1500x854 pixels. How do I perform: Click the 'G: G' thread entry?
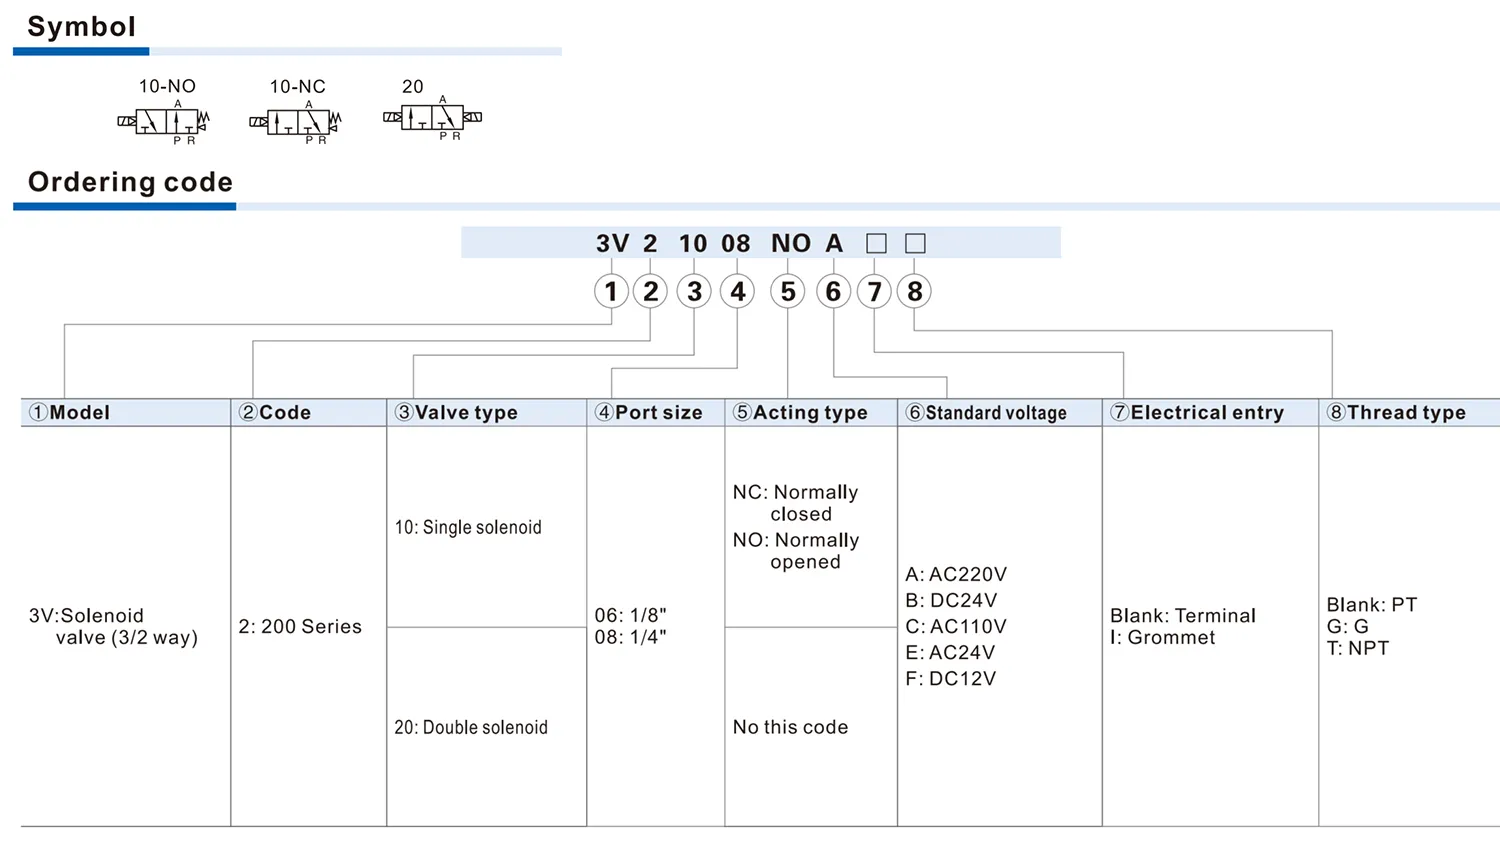(1347, 626)
